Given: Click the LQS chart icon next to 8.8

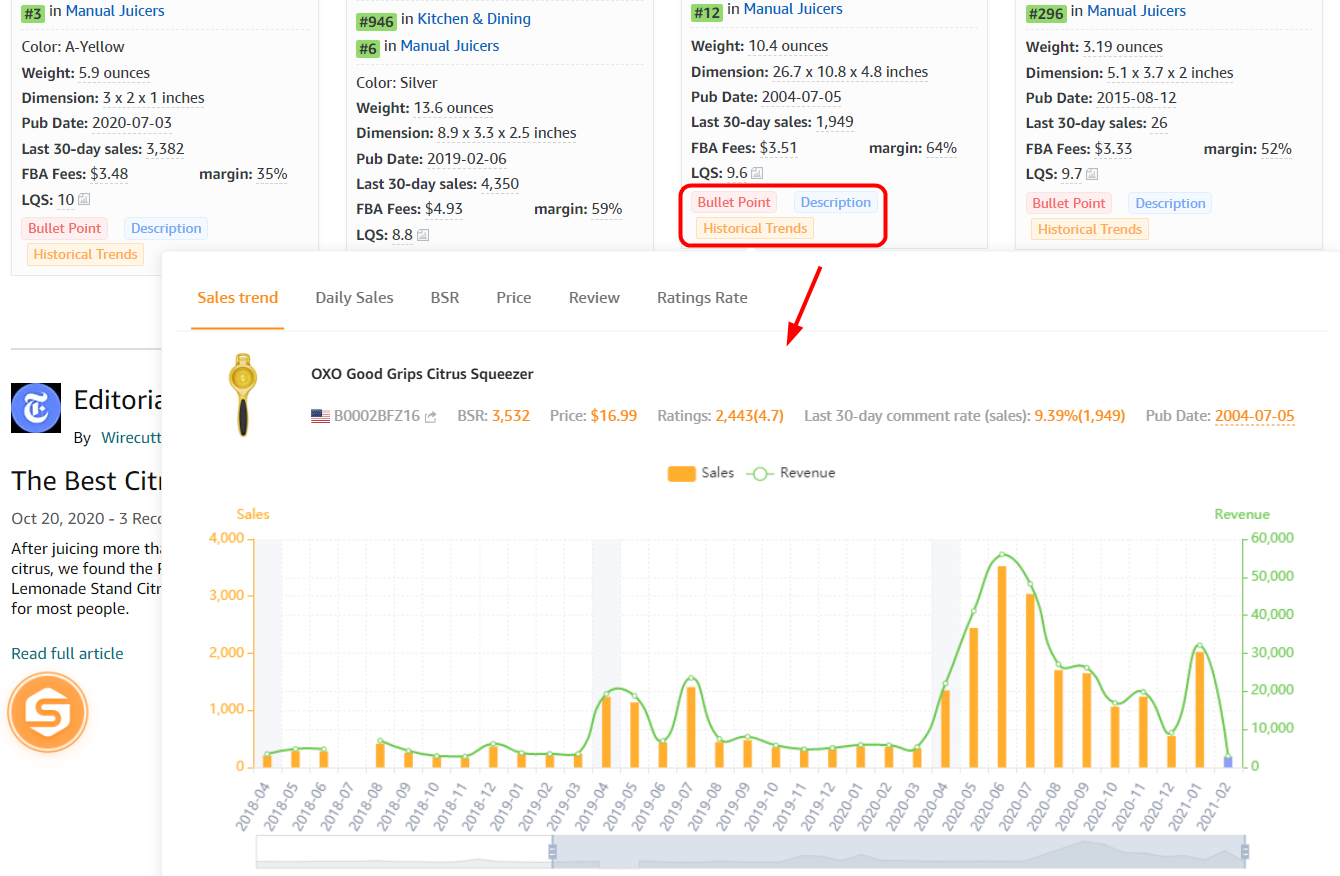Looking at the screenshot, I should point(423,236).
